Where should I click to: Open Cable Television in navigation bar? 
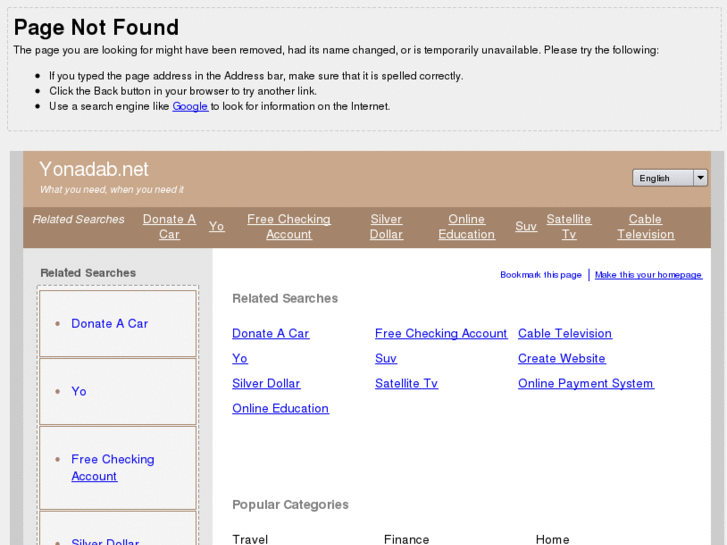tap(645, 227)
